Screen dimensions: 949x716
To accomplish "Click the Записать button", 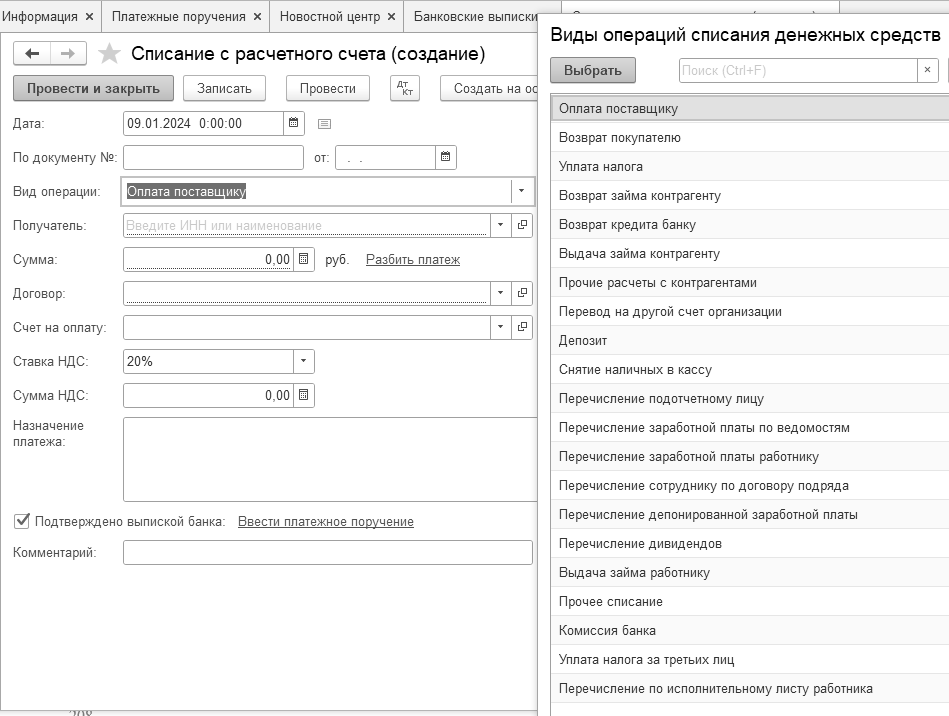I will point(224,88).
